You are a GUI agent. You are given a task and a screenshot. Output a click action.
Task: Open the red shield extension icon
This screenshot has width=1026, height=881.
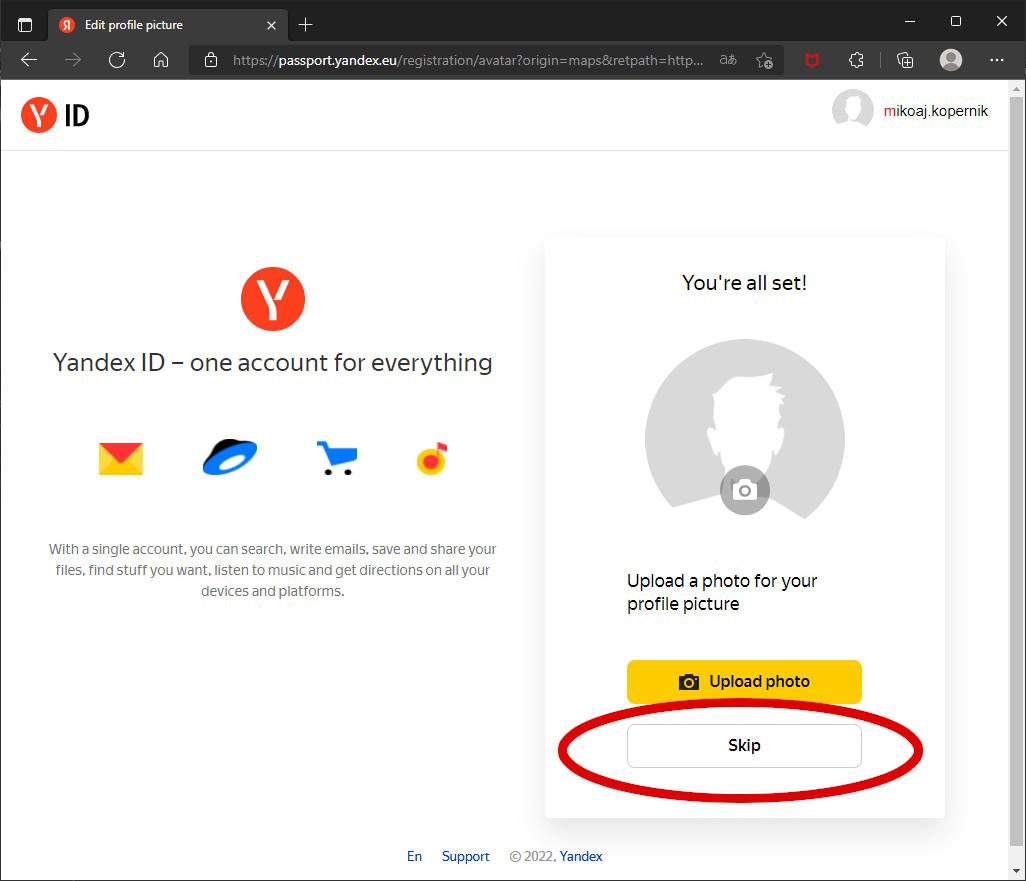pyautogui.click(x=812, y=60)
